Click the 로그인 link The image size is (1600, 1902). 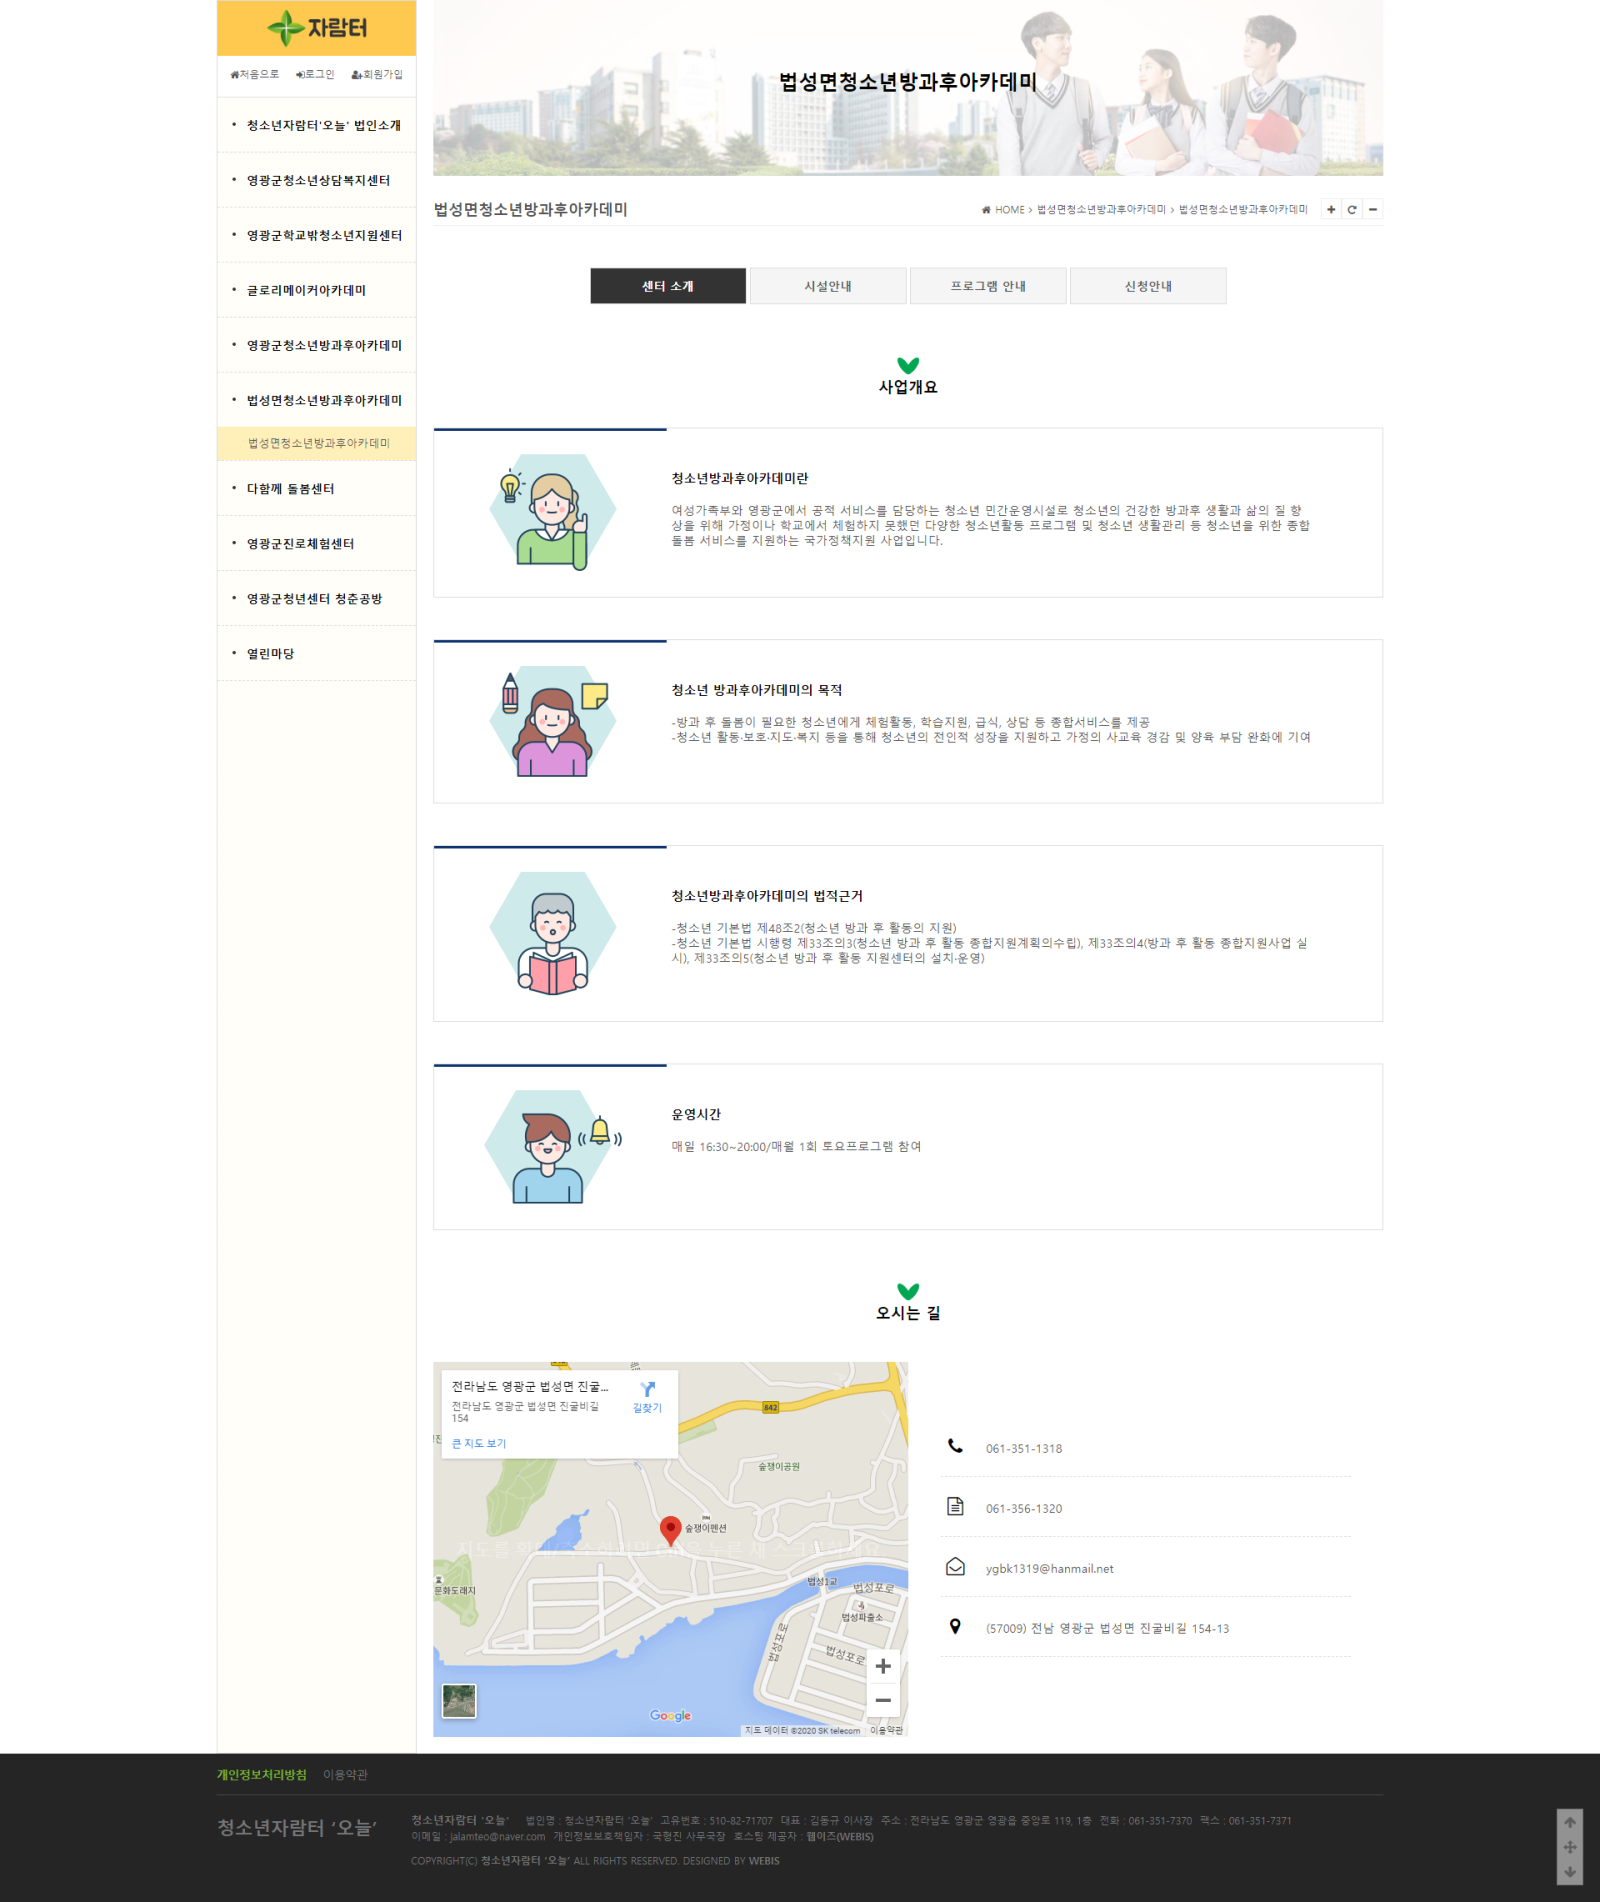pos(315,75)
